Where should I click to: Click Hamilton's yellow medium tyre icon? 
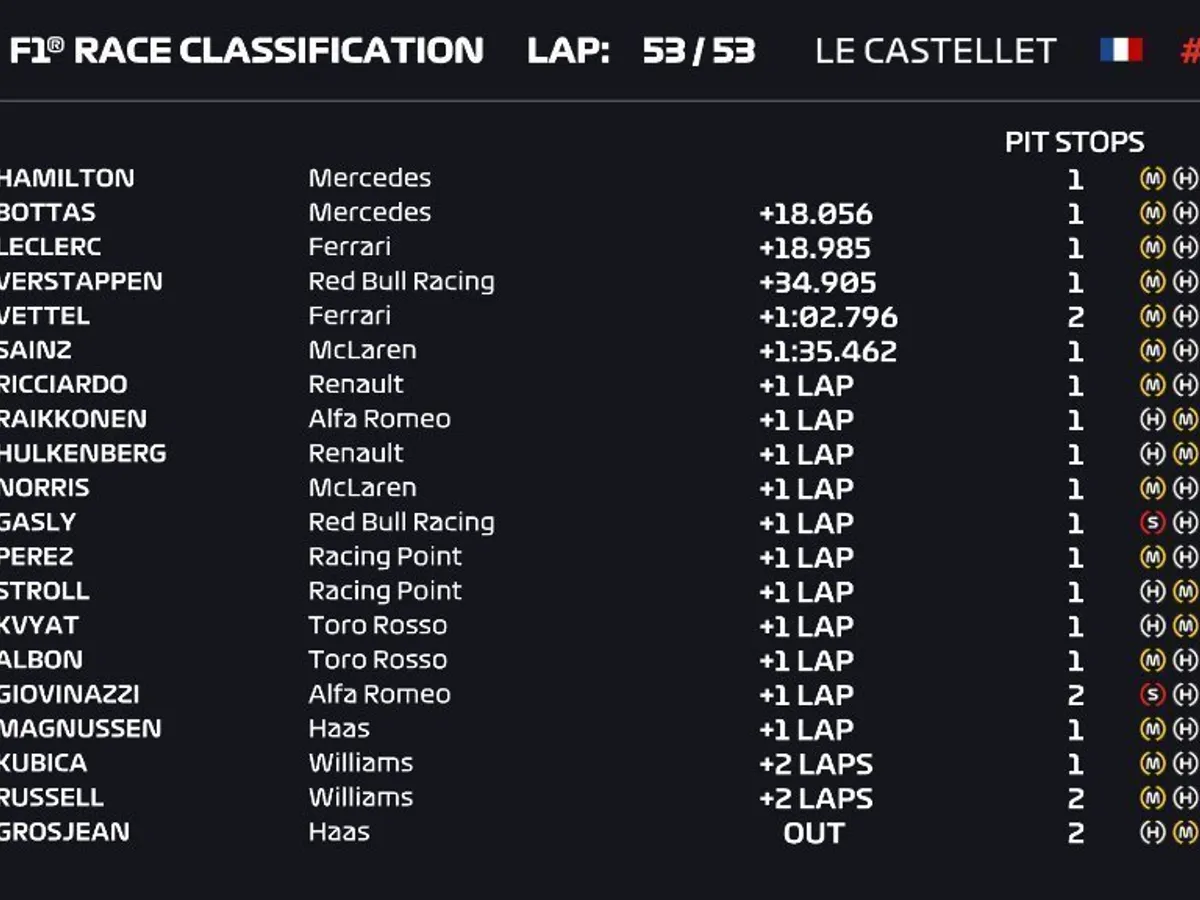[x=1153, y=179]
